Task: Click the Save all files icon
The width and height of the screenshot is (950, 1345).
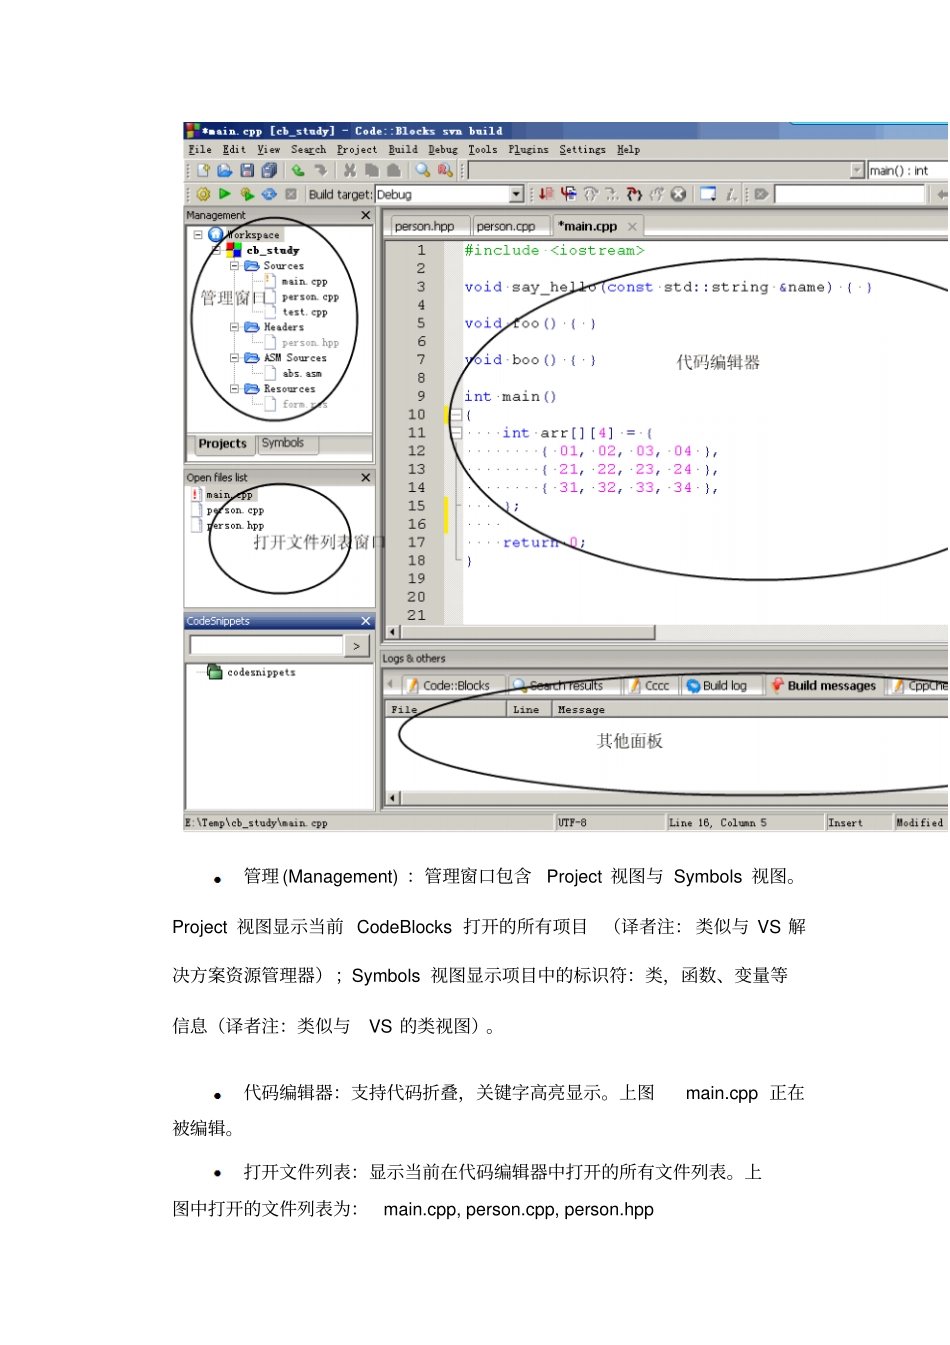Action: [x=269, y=171]
